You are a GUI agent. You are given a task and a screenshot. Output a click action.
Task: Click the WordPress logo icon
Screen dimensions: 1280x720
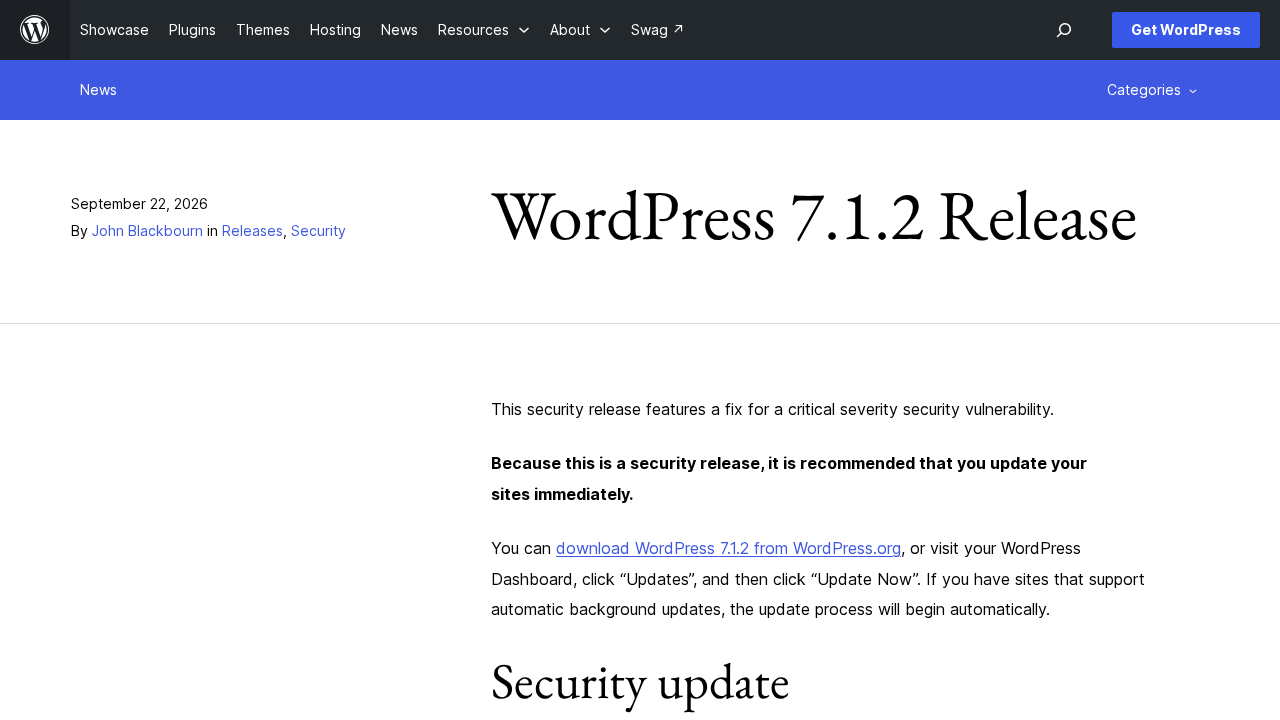[35, 30]
